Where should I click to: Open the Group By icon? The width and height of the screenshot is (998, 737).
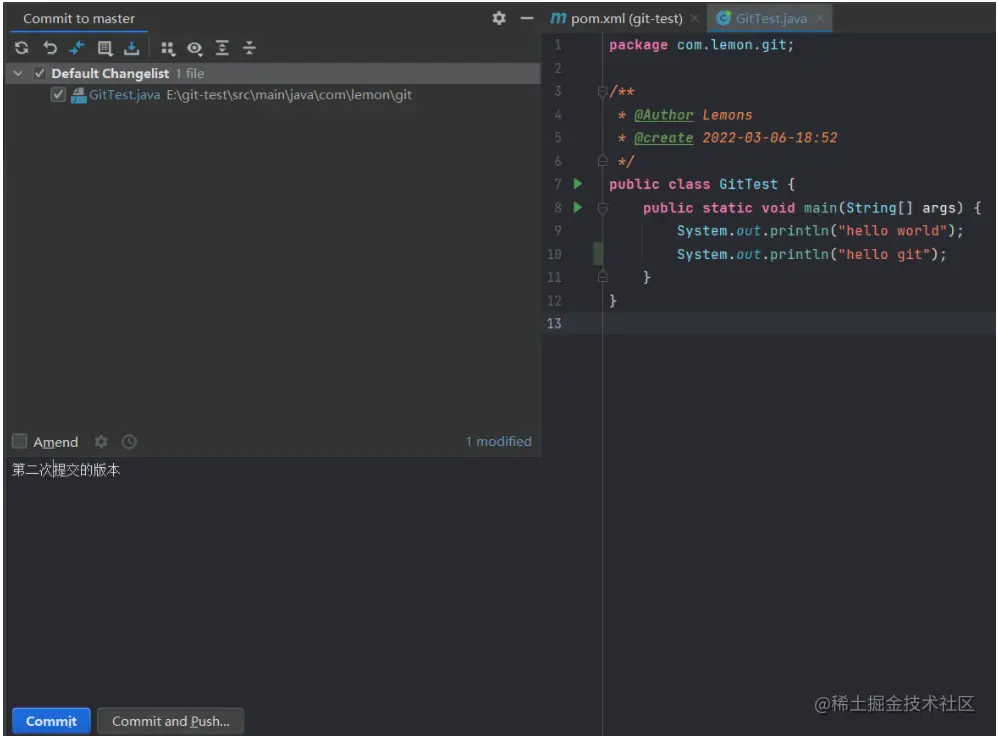click(167, 48)
